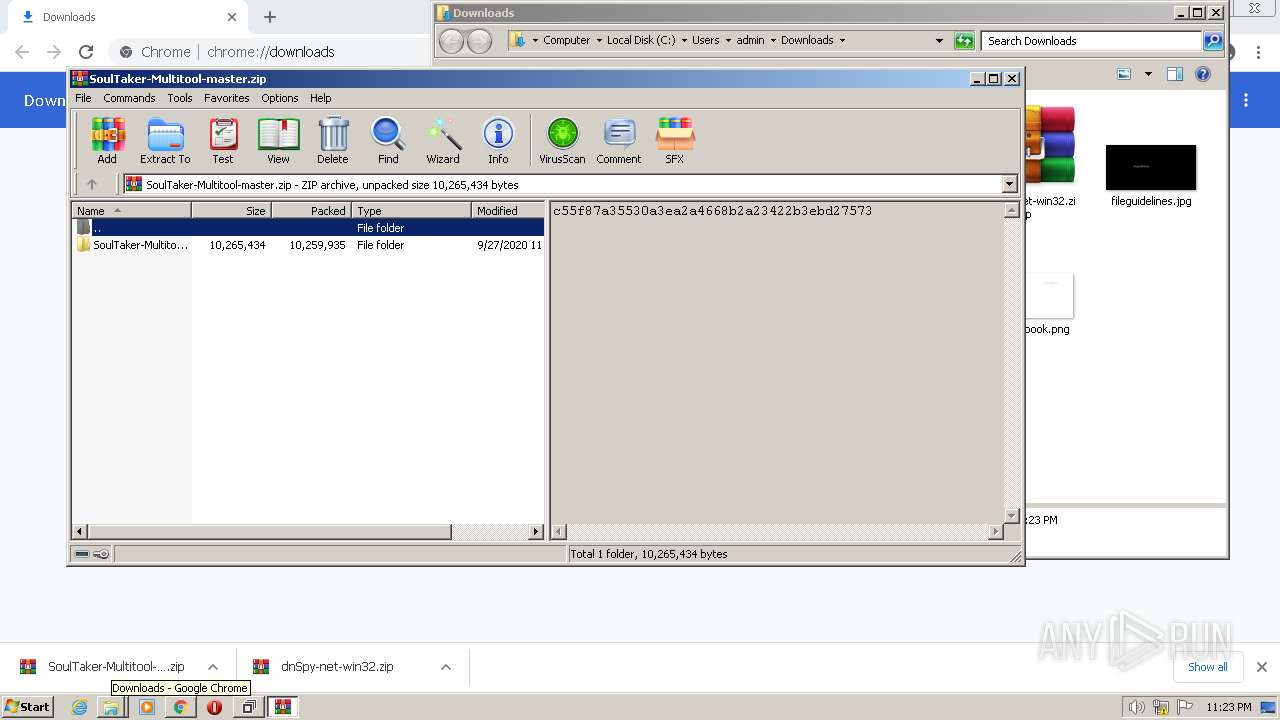Click the Extract To toolbar icon
The height and width of the screenshot is (720, 1280).
[x=165, y=140]
